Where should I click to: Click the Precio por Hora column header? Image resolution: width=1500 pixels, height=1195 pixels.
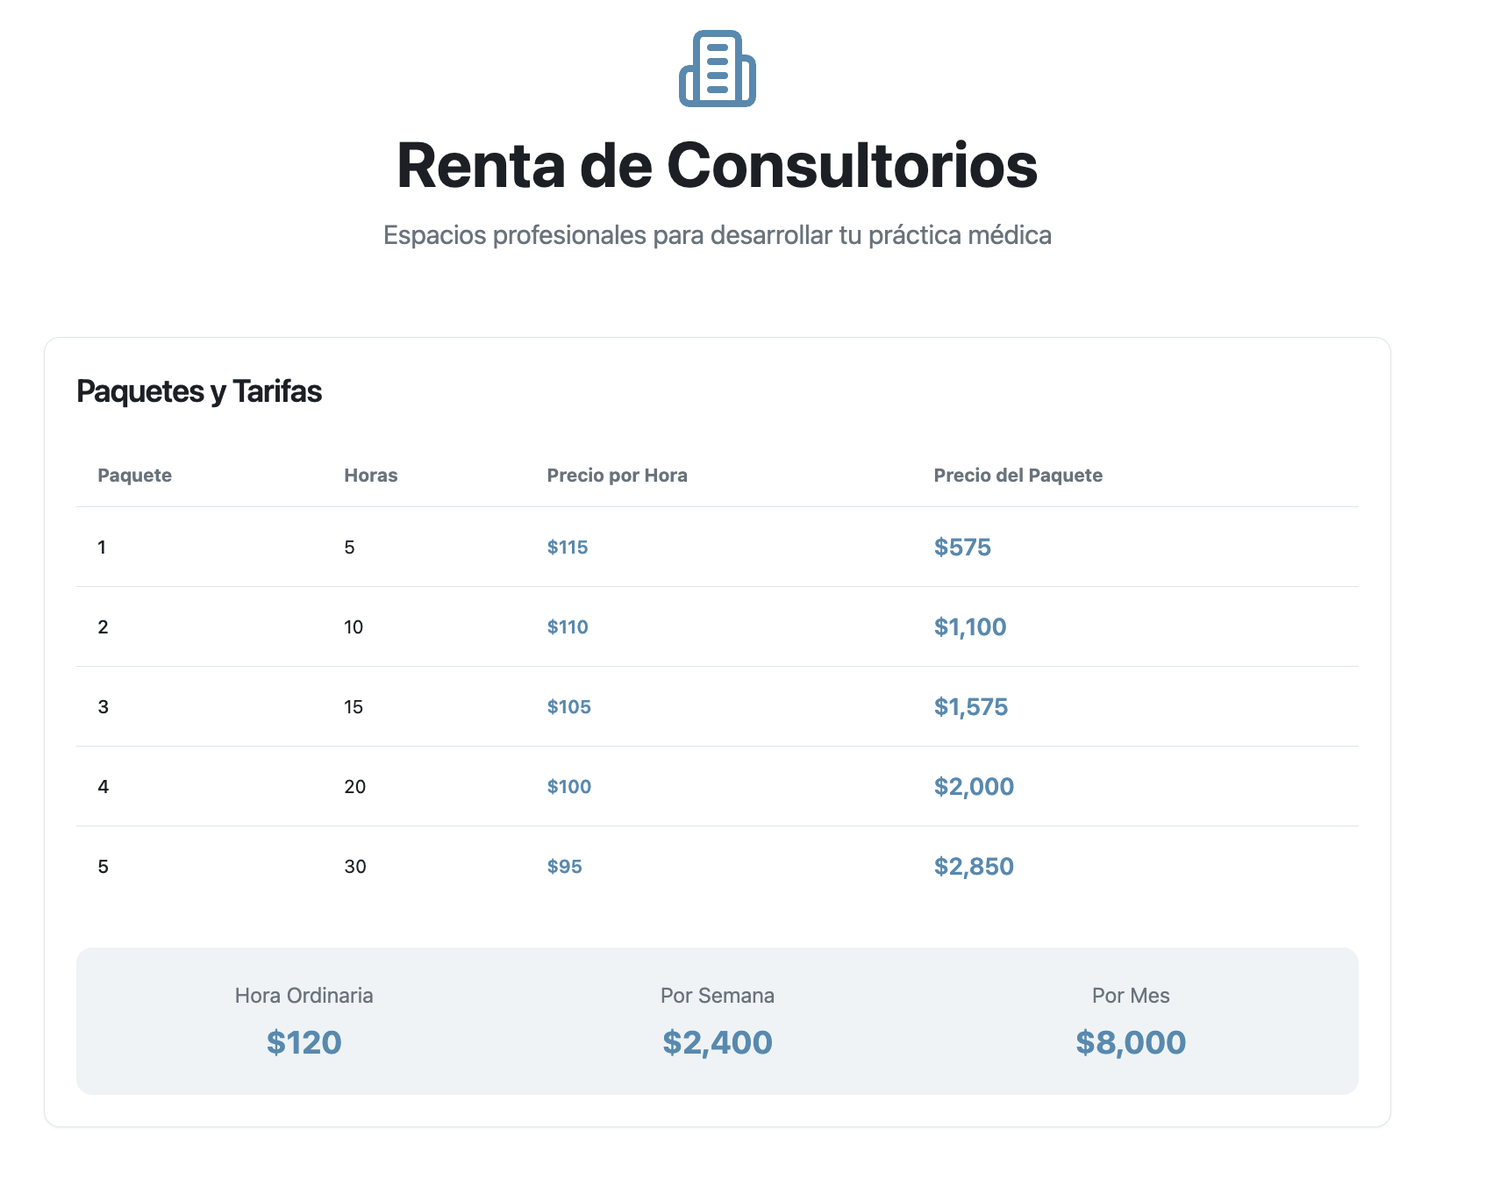[617, 475]
